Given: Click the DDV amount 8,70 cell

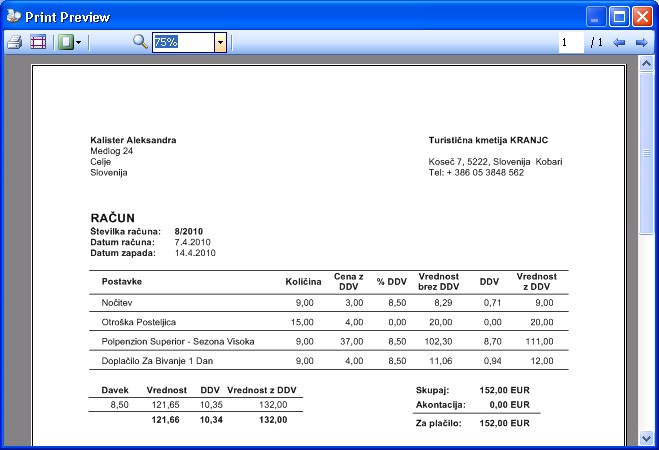Looking at the screenshot, I should pos(493,342).
